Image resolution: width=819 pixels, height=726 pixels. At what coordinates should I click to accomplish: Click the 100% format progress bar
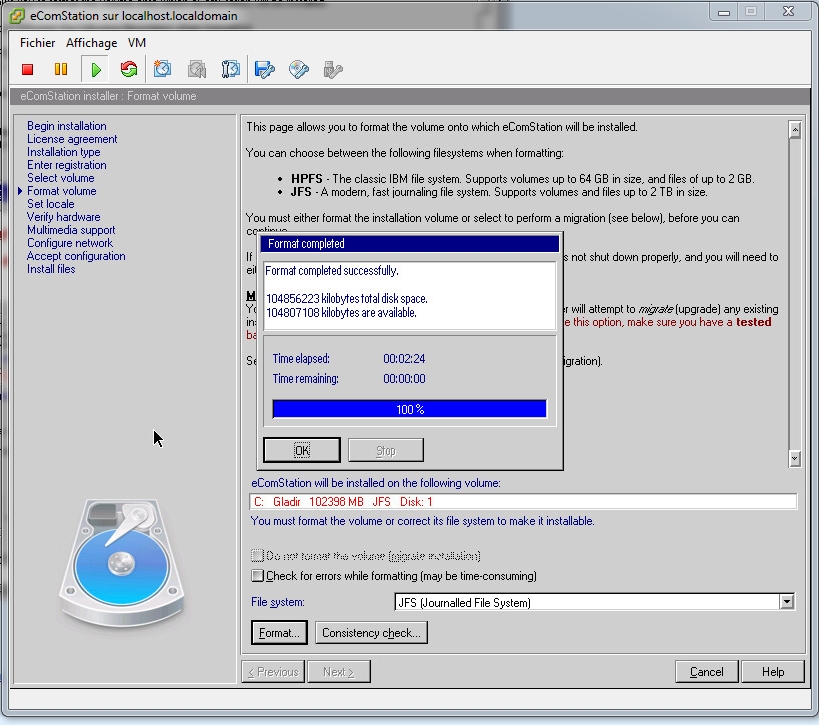coord(409,409)
